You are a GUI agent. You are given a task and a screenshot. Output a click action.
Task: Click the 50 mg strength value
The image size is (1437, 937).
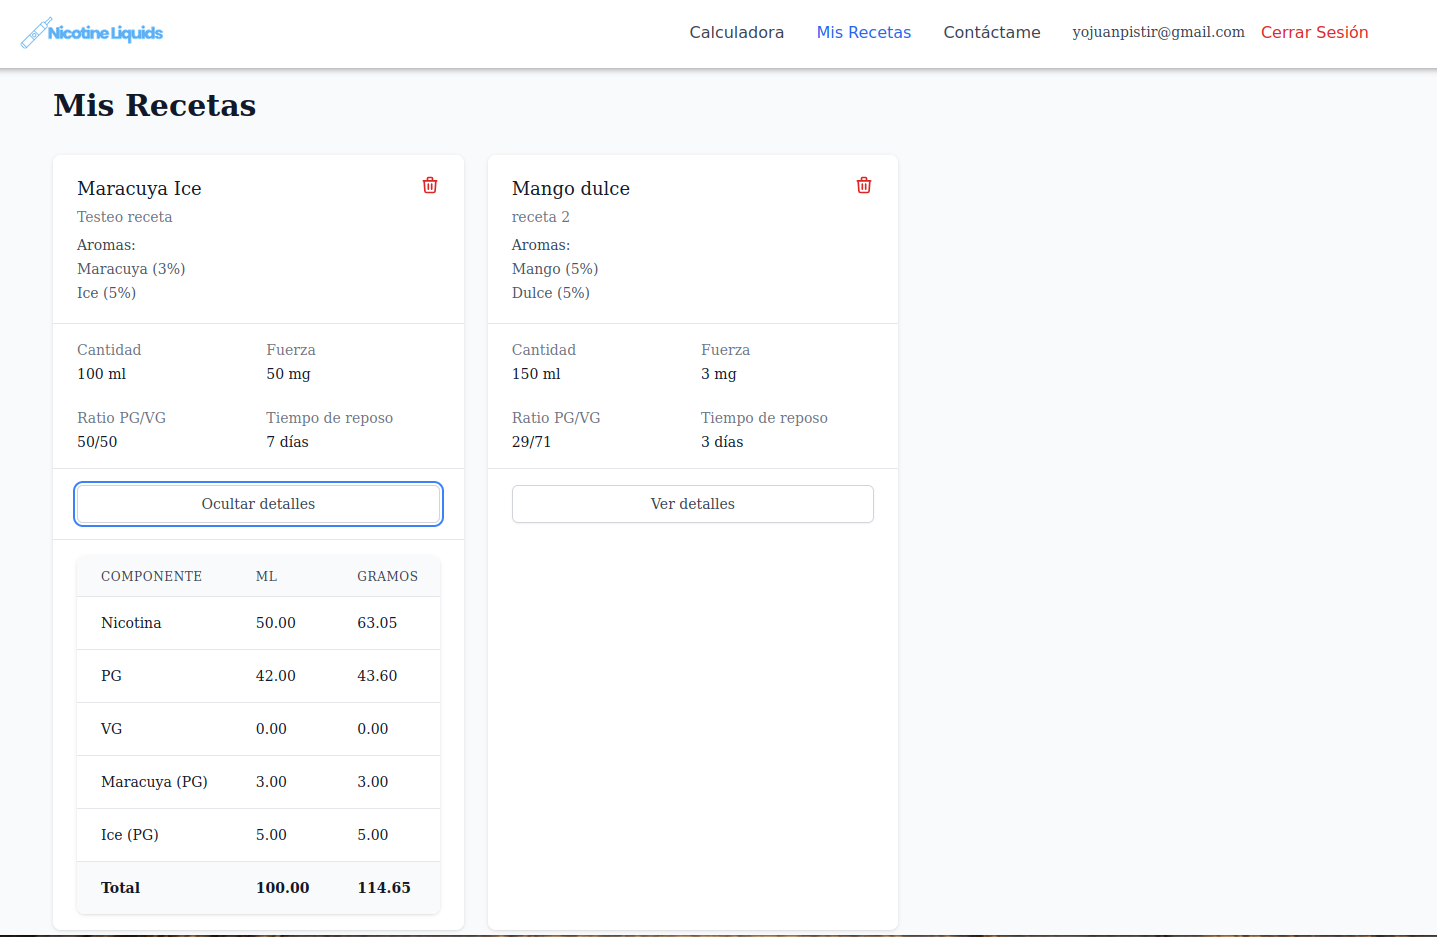click(289, 374)
